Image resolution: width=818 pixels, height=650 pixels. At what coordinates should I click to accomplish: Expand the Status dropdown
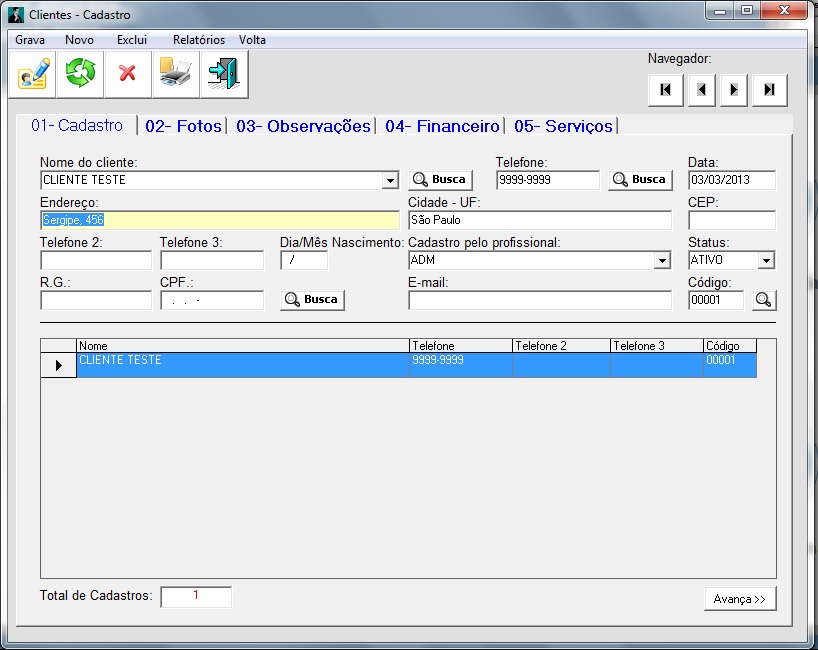(766, 261)
